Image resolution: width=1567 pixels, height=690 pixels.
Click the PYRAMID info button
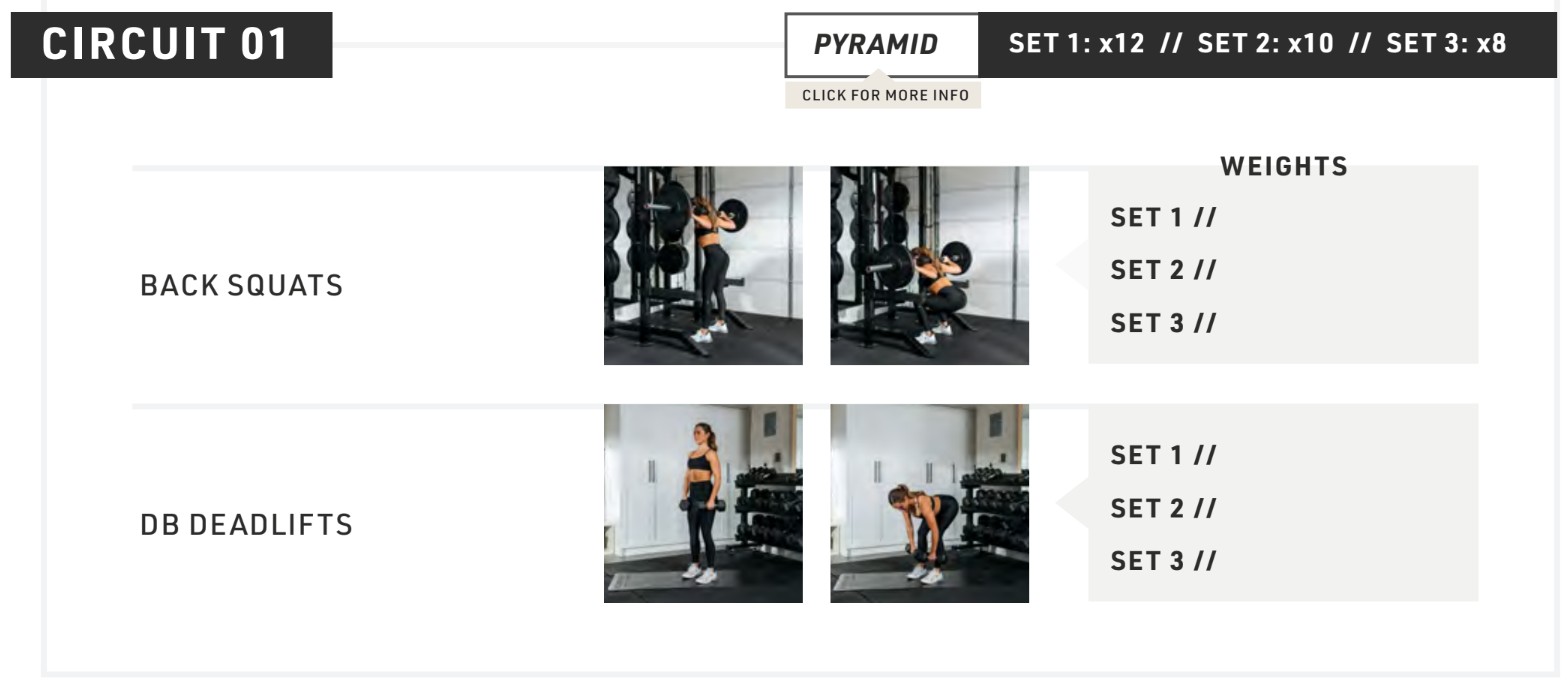(881, 45)
